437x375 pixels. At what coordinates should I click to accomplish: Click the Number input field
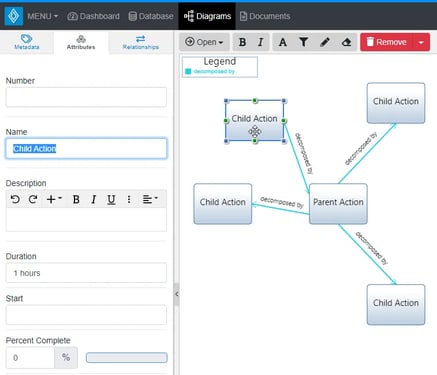pyautogui.click(x=86, y=97)
